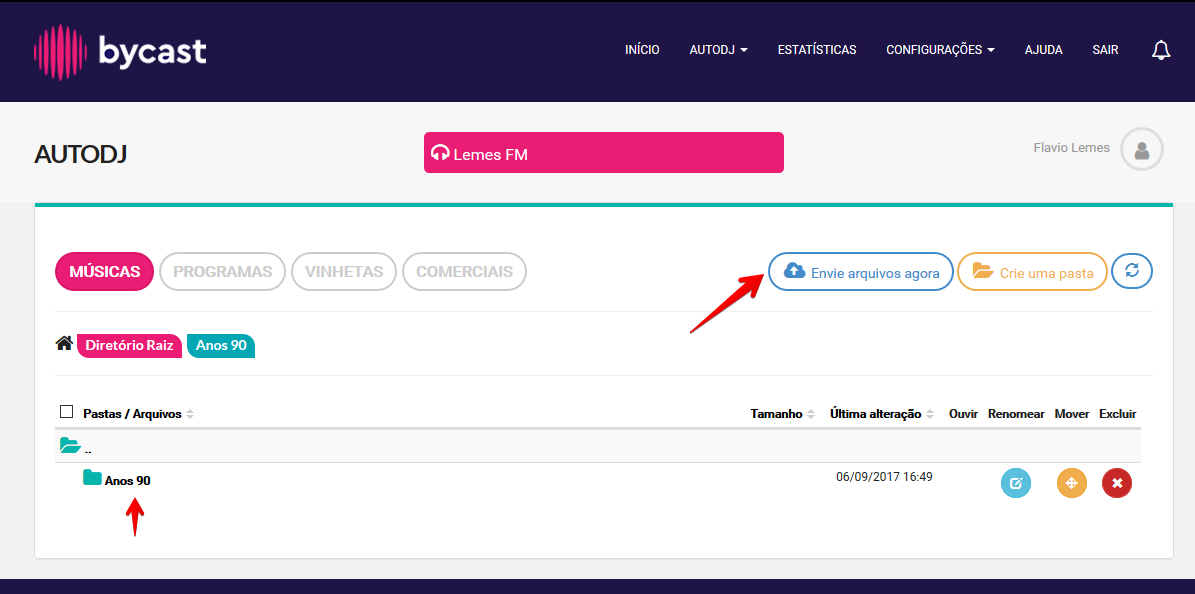The image size is (1195, 594).
Task: Click the Mover column header
Action: [1072, 414]
